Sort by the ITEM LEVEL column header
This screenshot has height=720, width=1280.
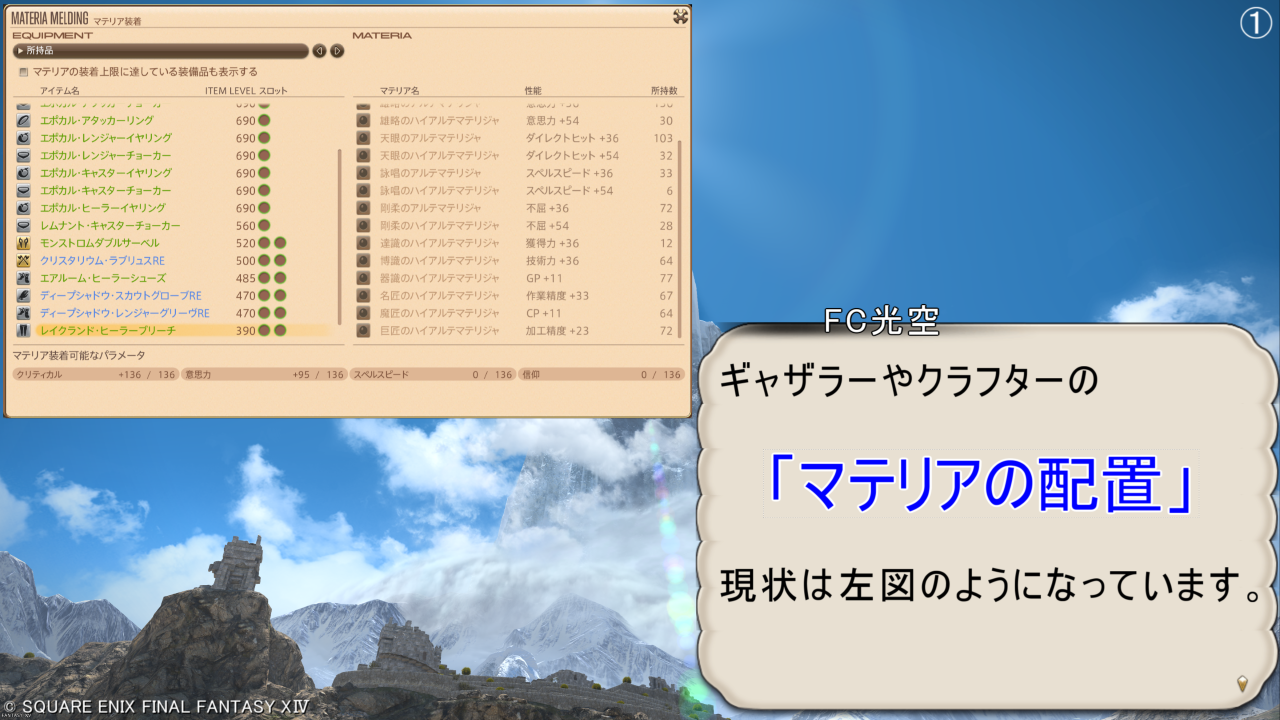coord(231,91)
